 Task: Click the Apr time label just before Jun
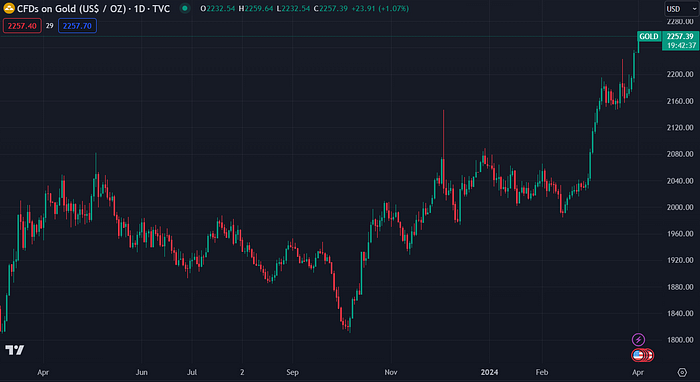pos(43,372)
